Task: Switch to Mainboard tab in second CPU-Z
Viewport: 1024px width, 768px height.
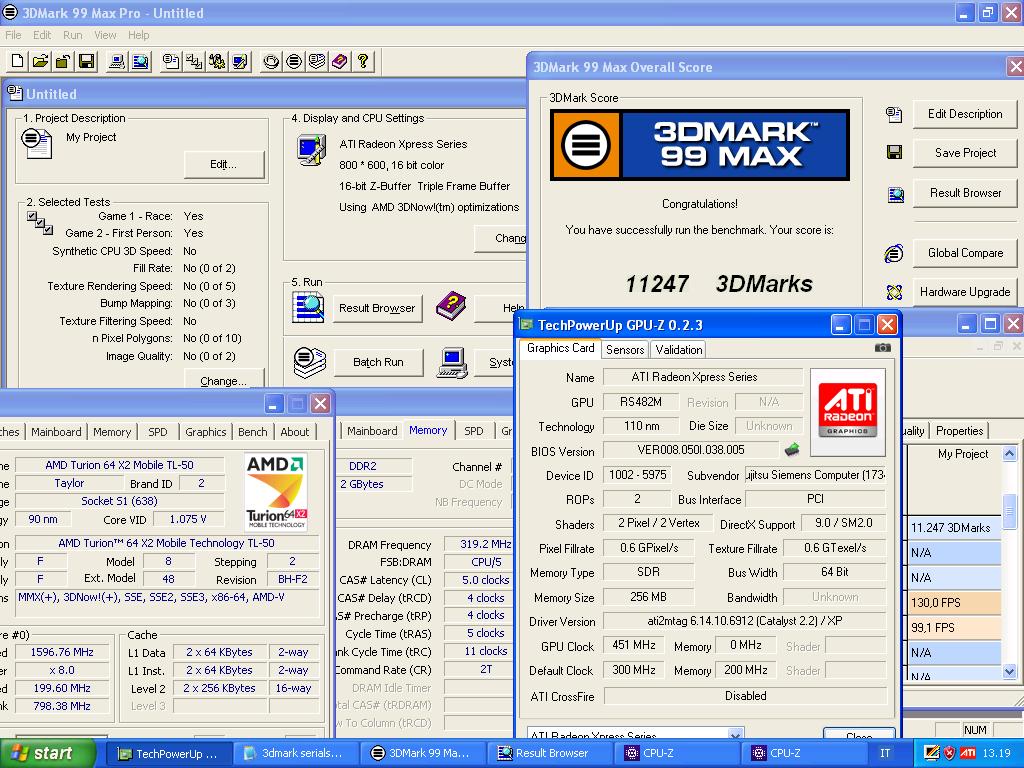Action: pos(372,431)
